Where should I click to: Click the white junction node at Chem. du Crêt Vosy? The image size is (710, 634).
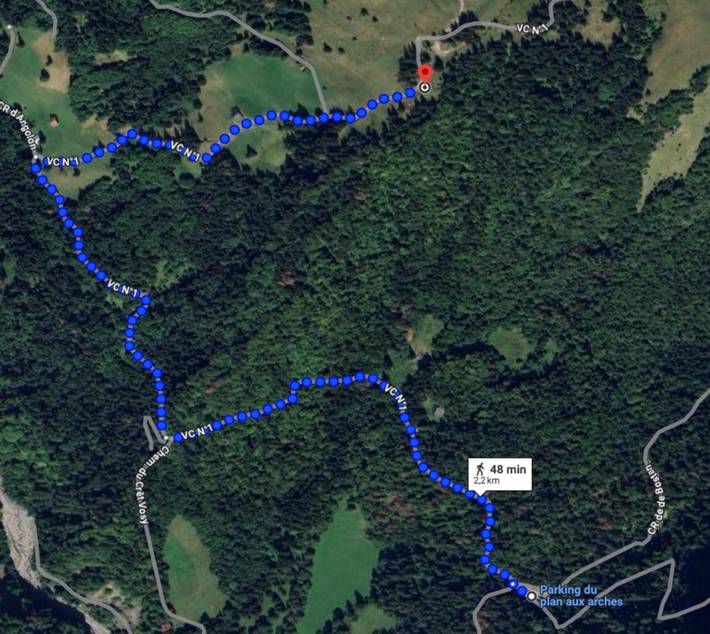pyautogui.click(x=166, y=437)
